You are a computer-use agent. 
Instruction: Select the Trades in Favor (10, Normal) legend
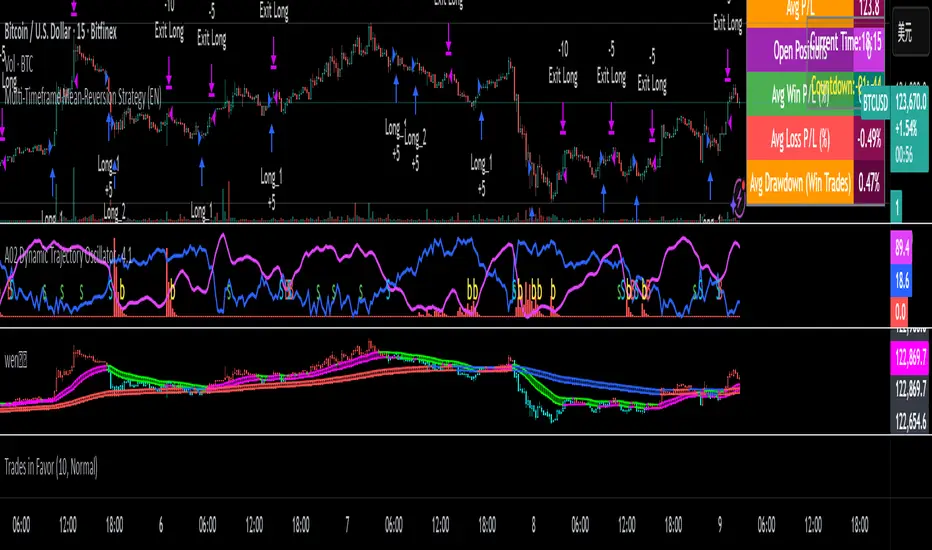click(x=51, y=467)
